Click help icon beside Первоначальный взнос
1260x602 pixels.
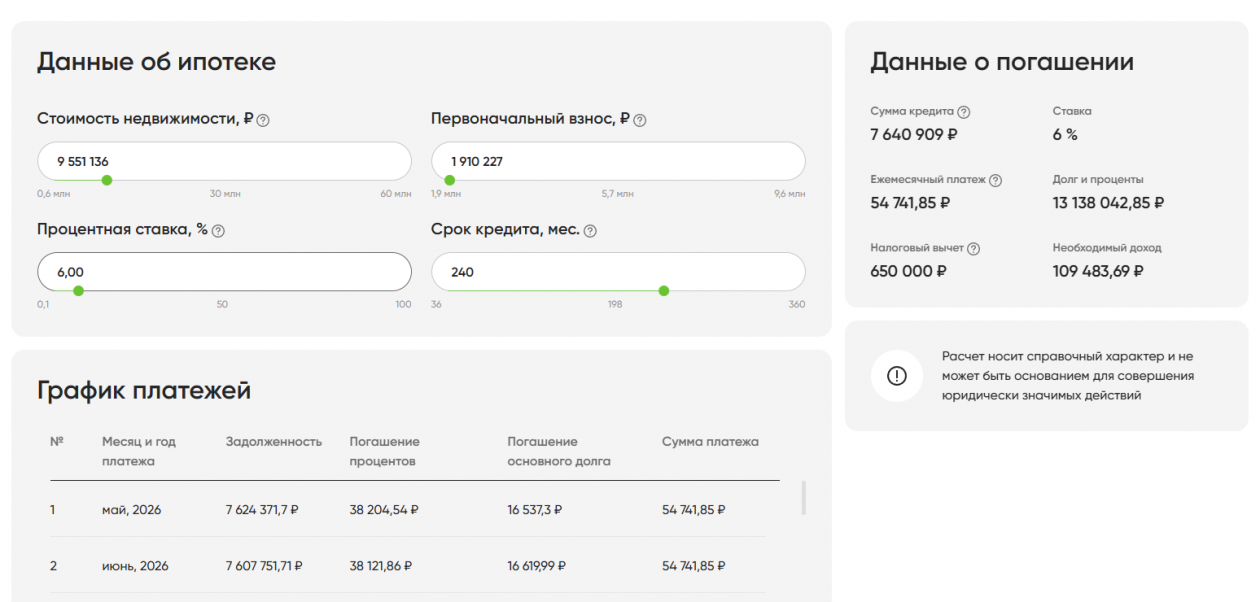tap(640, 120)
